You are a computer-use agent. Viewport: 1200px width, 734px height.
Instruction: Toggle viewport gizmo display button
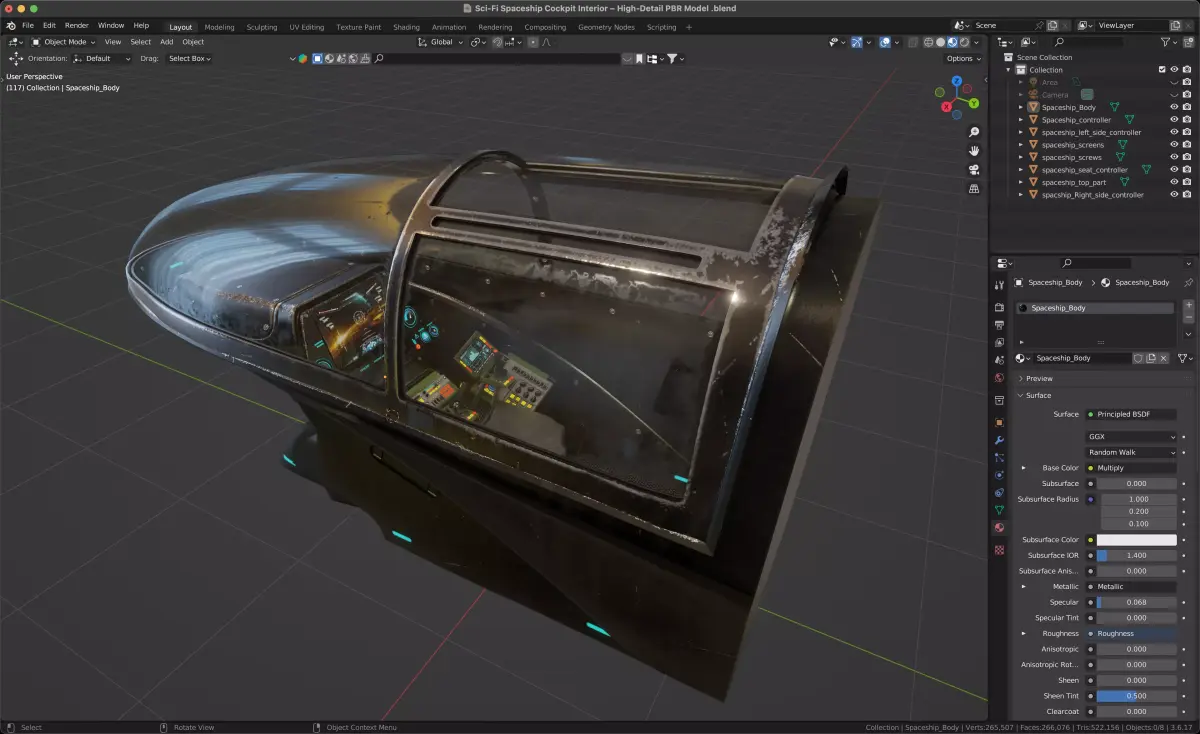pos(857,42)
